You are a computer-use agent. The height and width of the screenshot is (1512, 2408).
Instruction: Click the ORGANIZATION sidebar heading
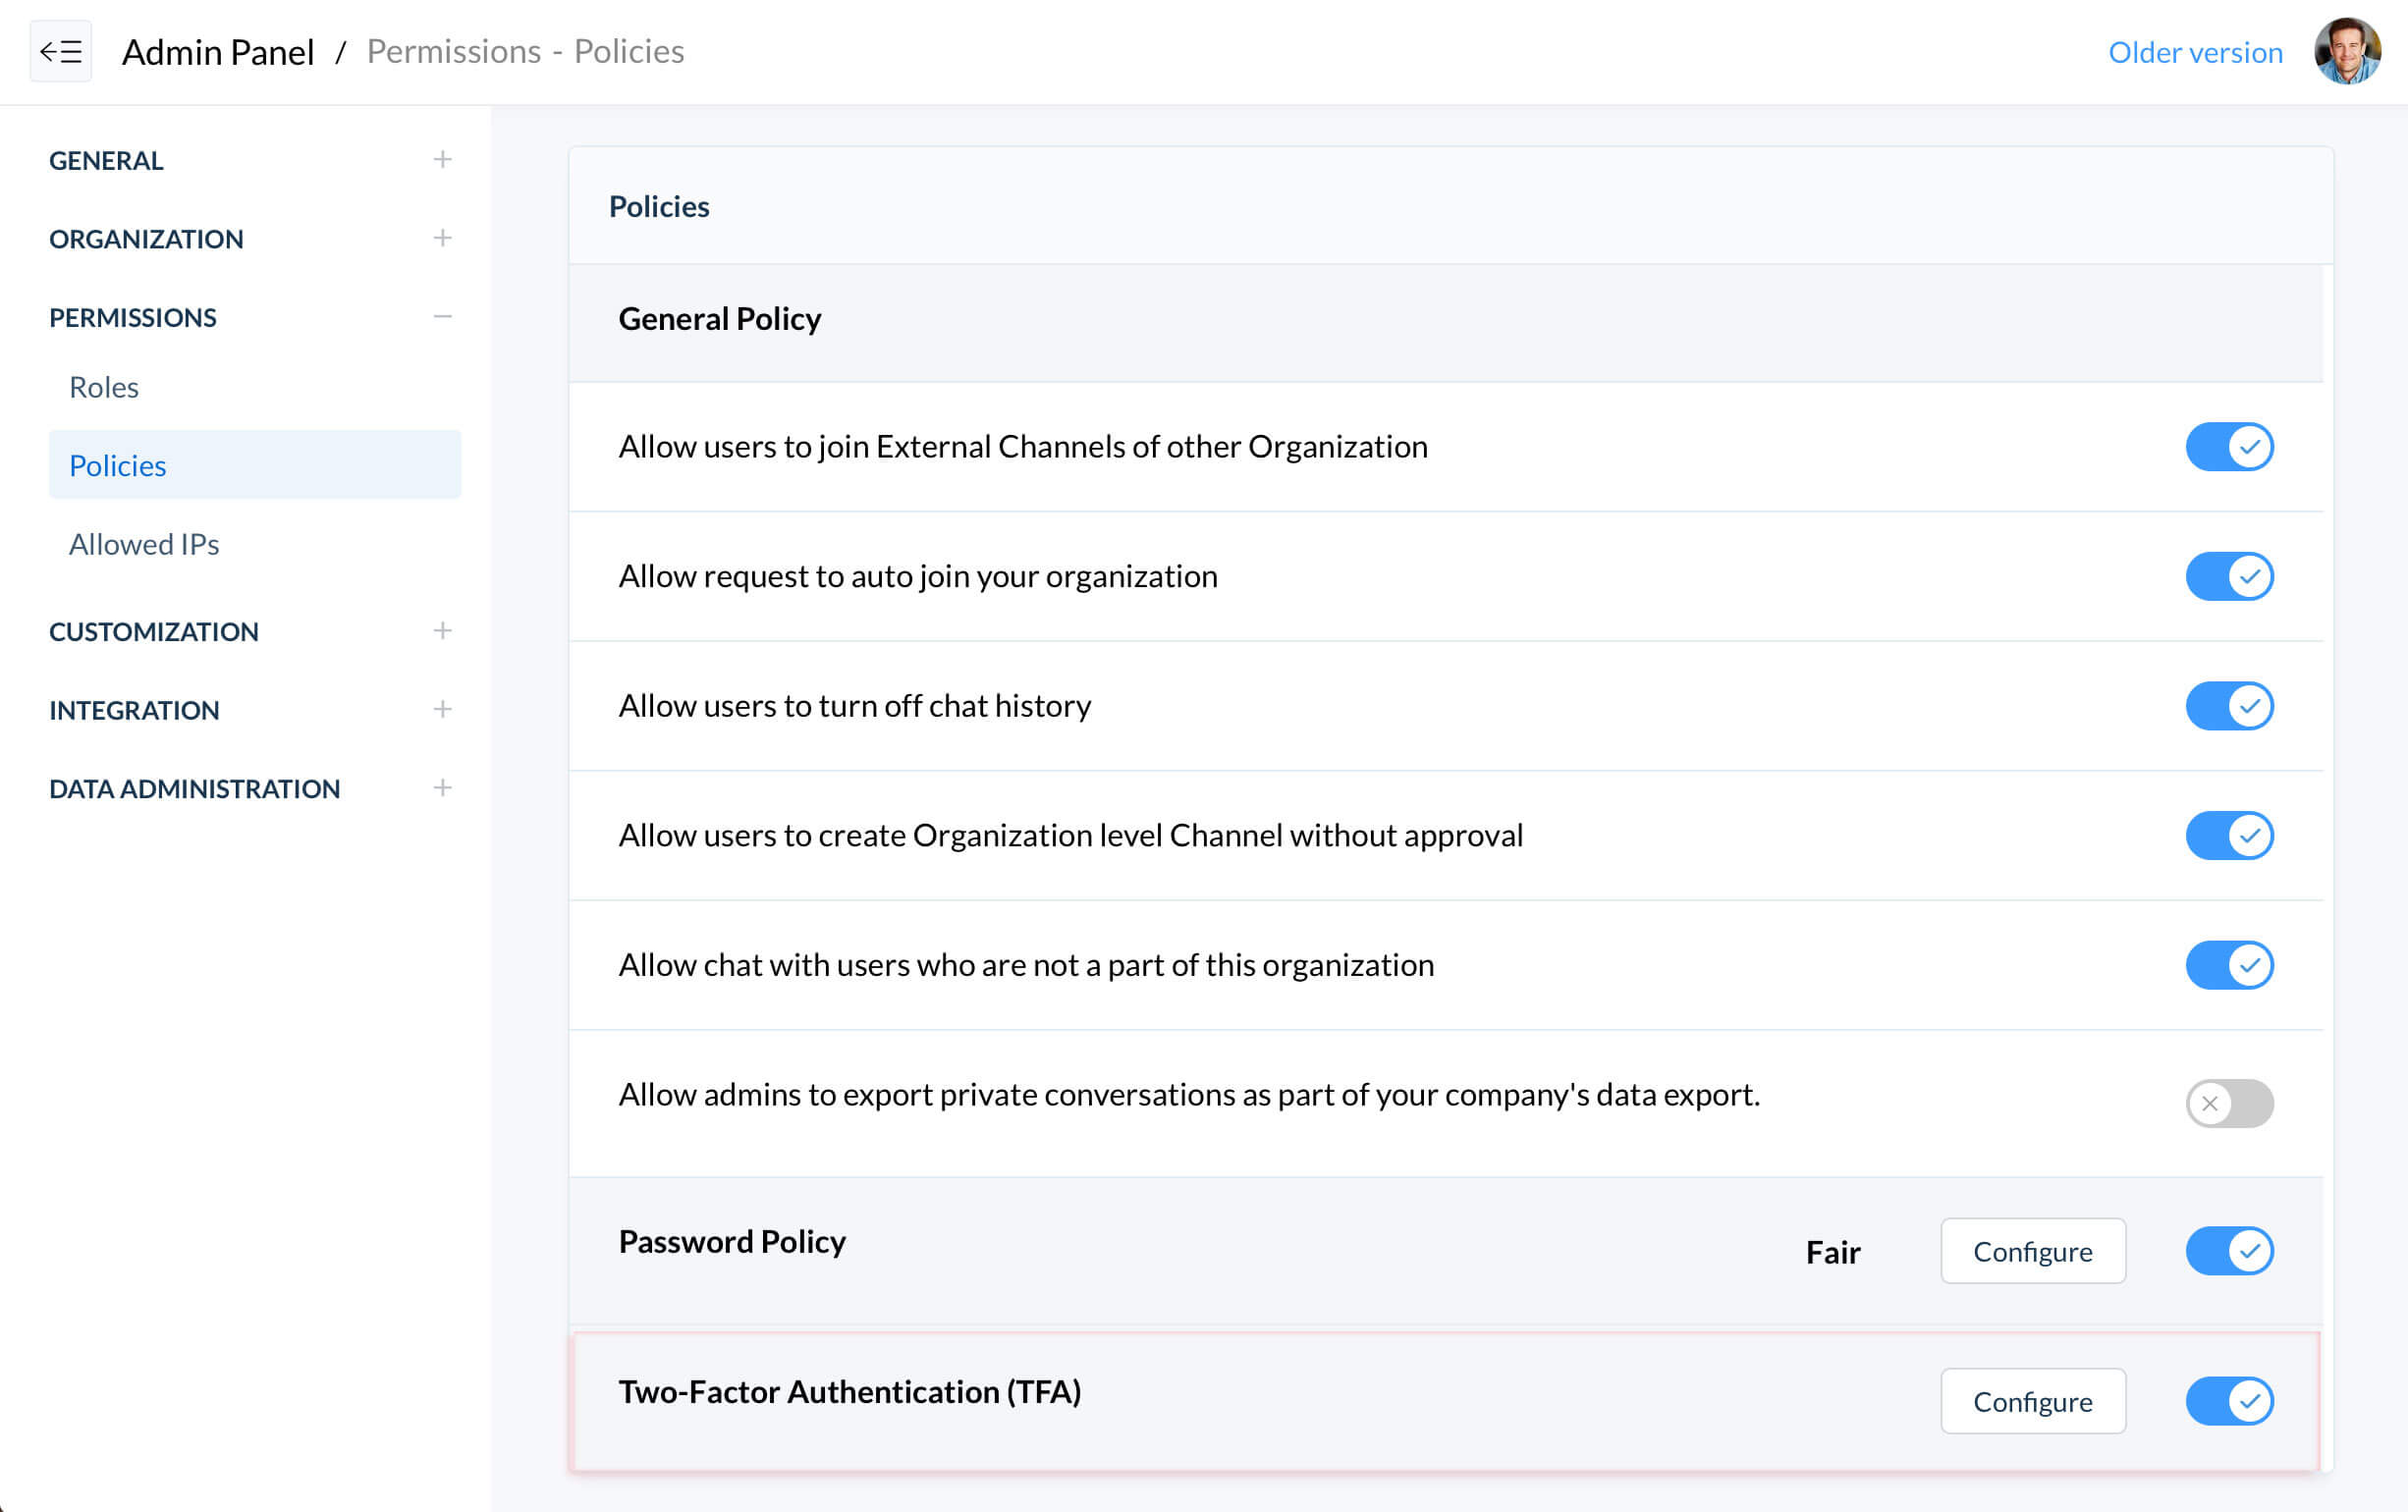pyautogui.click(x=146, y=239)
